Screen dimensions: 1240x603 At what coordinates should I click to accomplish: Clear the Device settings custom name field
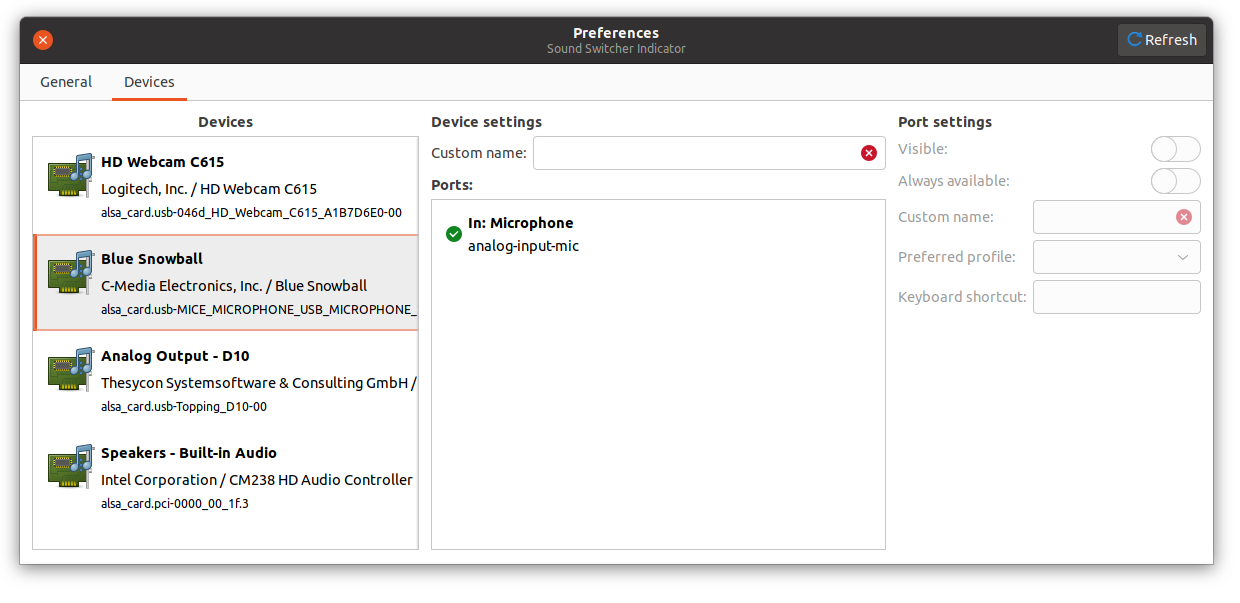click(868, 153)
